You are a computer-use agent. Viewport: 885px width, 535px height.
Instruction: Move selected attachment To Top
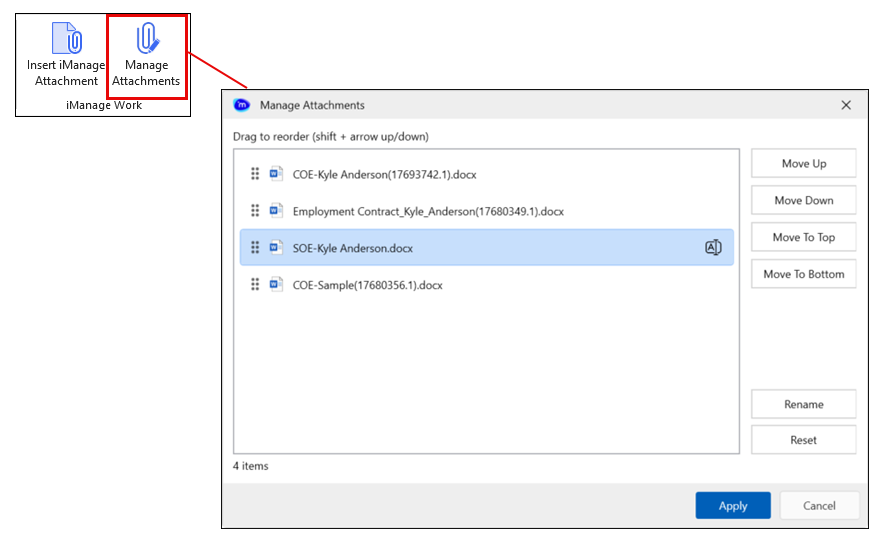tap(803, 237)
